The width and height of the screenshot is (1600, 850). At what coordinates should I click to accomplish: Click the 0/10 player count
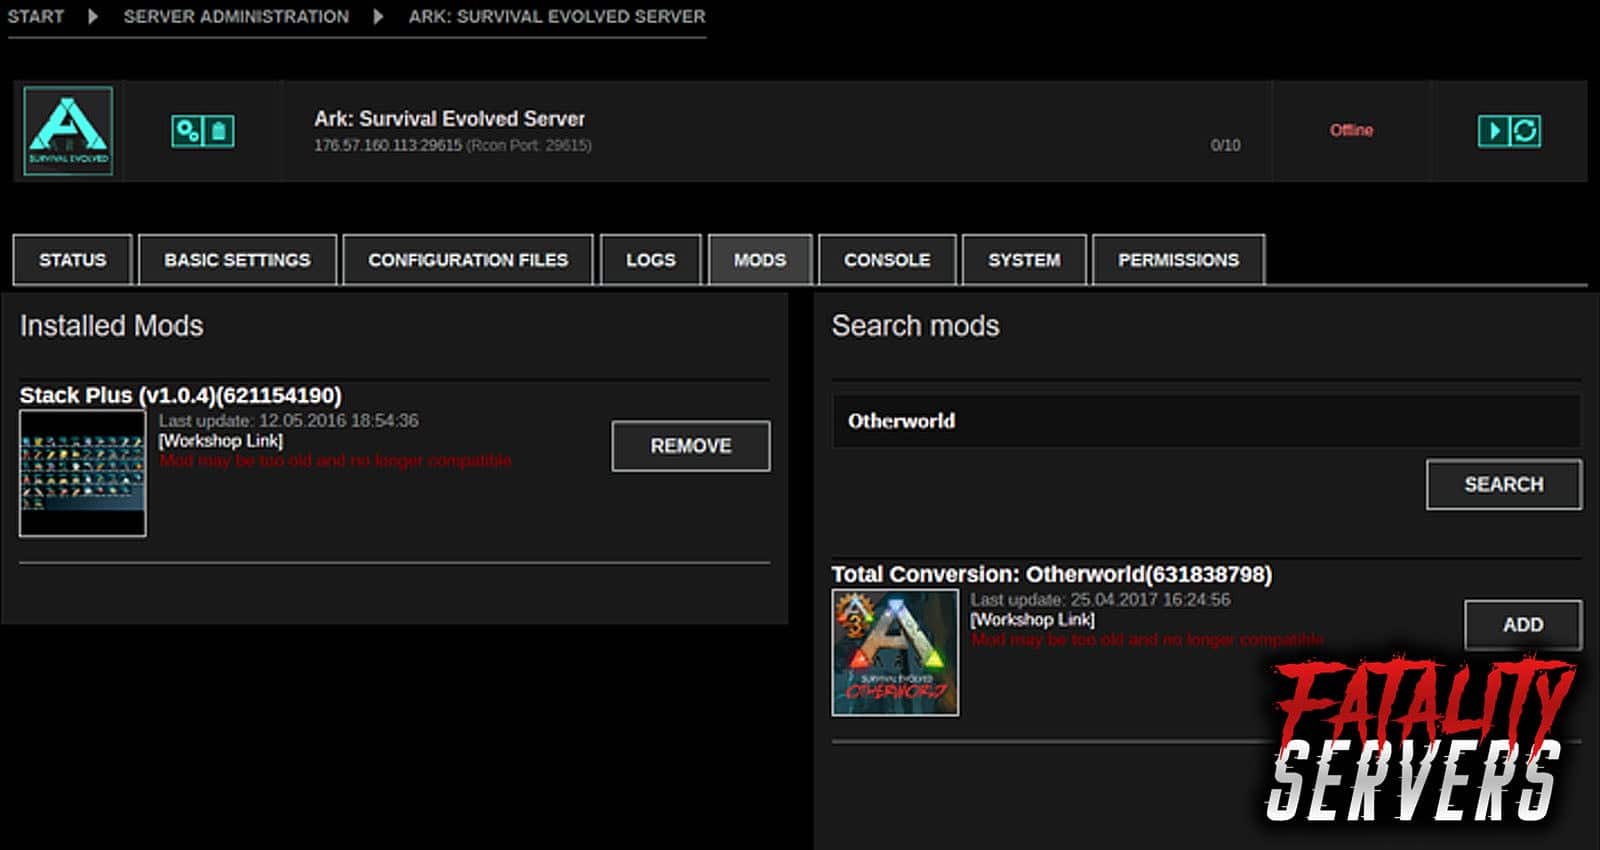(1225, 145)
